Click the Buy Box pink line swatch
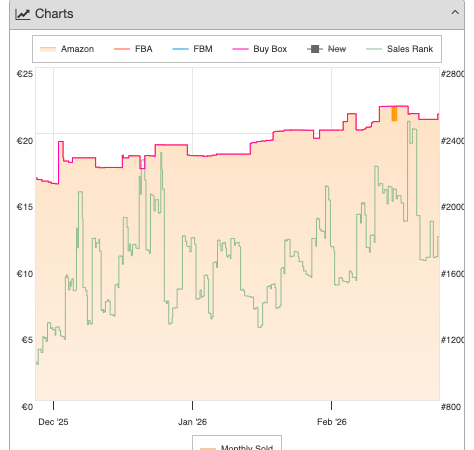 coord(240,49)
